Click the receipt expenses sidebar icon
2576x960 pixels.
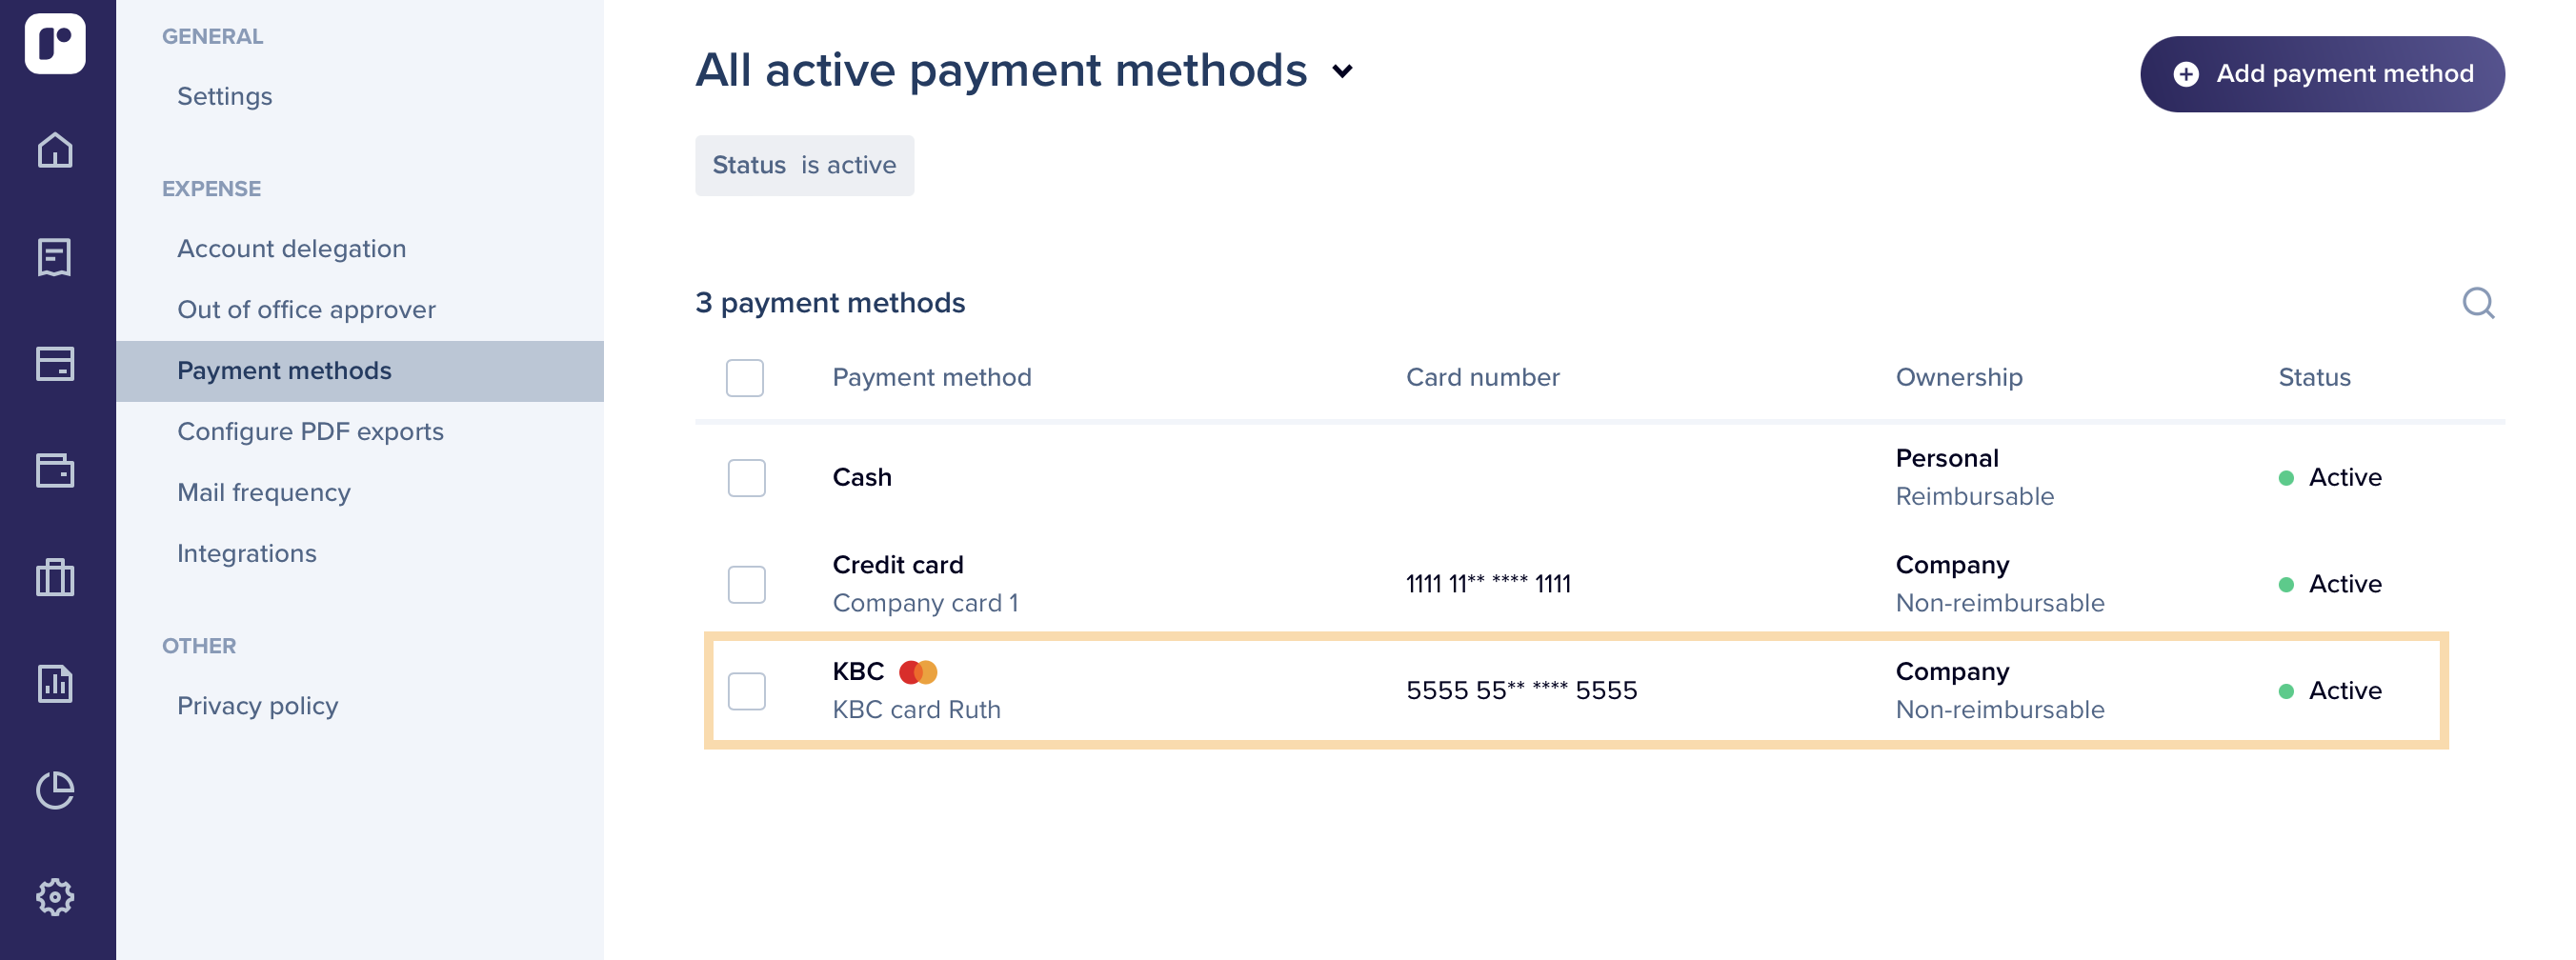55,257
